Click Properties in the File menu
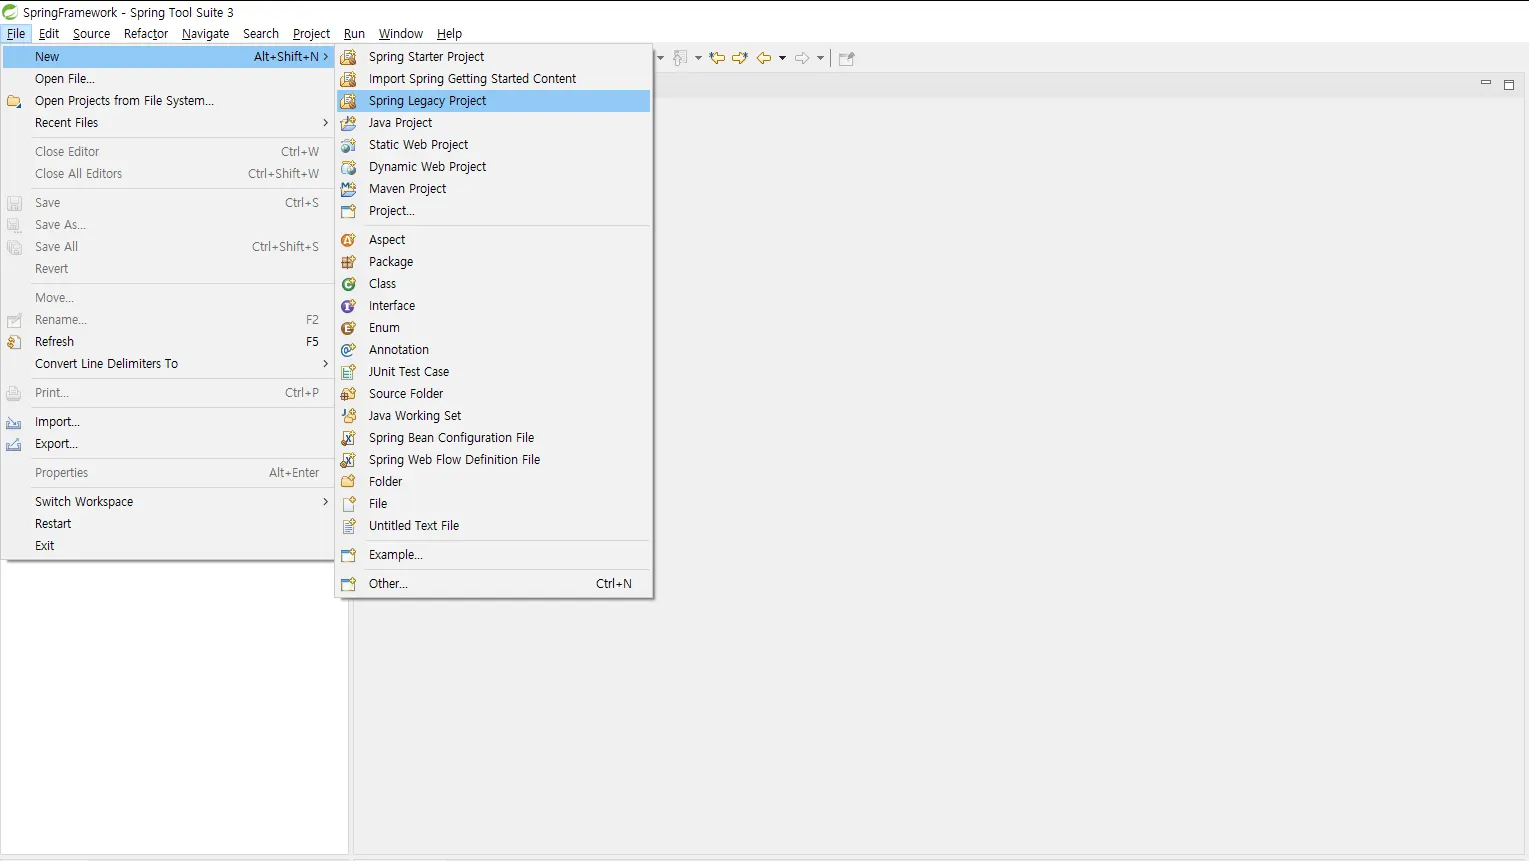1529x861 pixels. coord(168,473)
